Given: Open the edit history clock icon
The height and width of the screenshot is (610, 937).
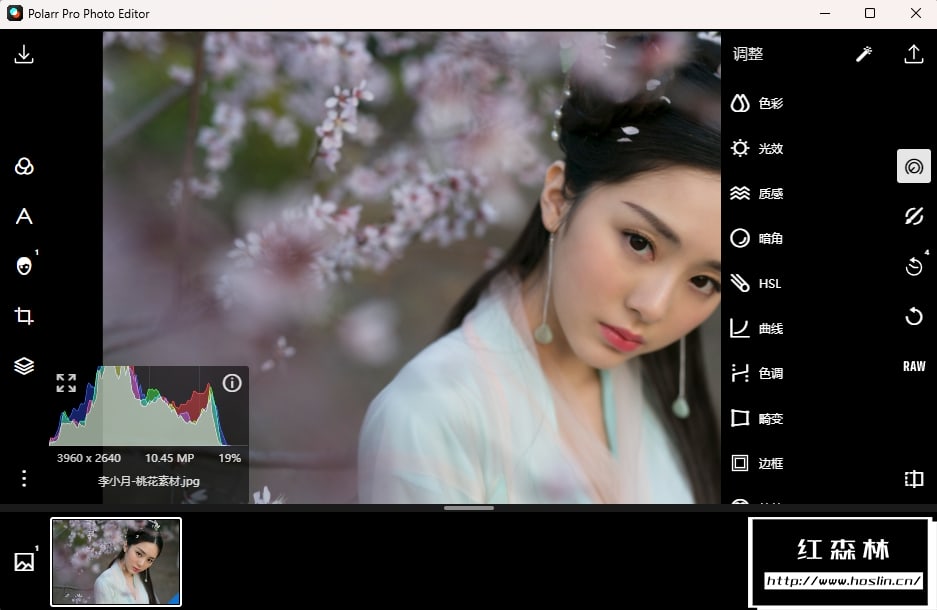Looking at the screenshot, I should 914,266.
